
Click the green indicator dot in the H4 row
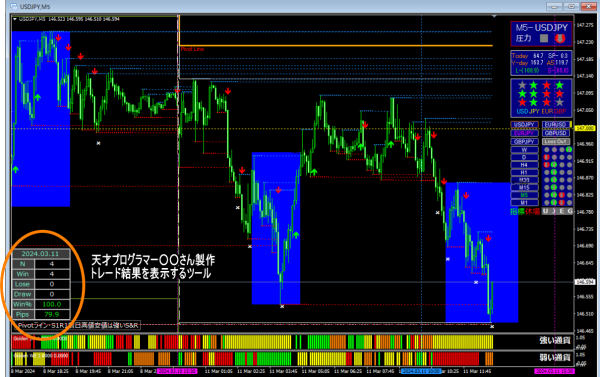coord(554,165)
